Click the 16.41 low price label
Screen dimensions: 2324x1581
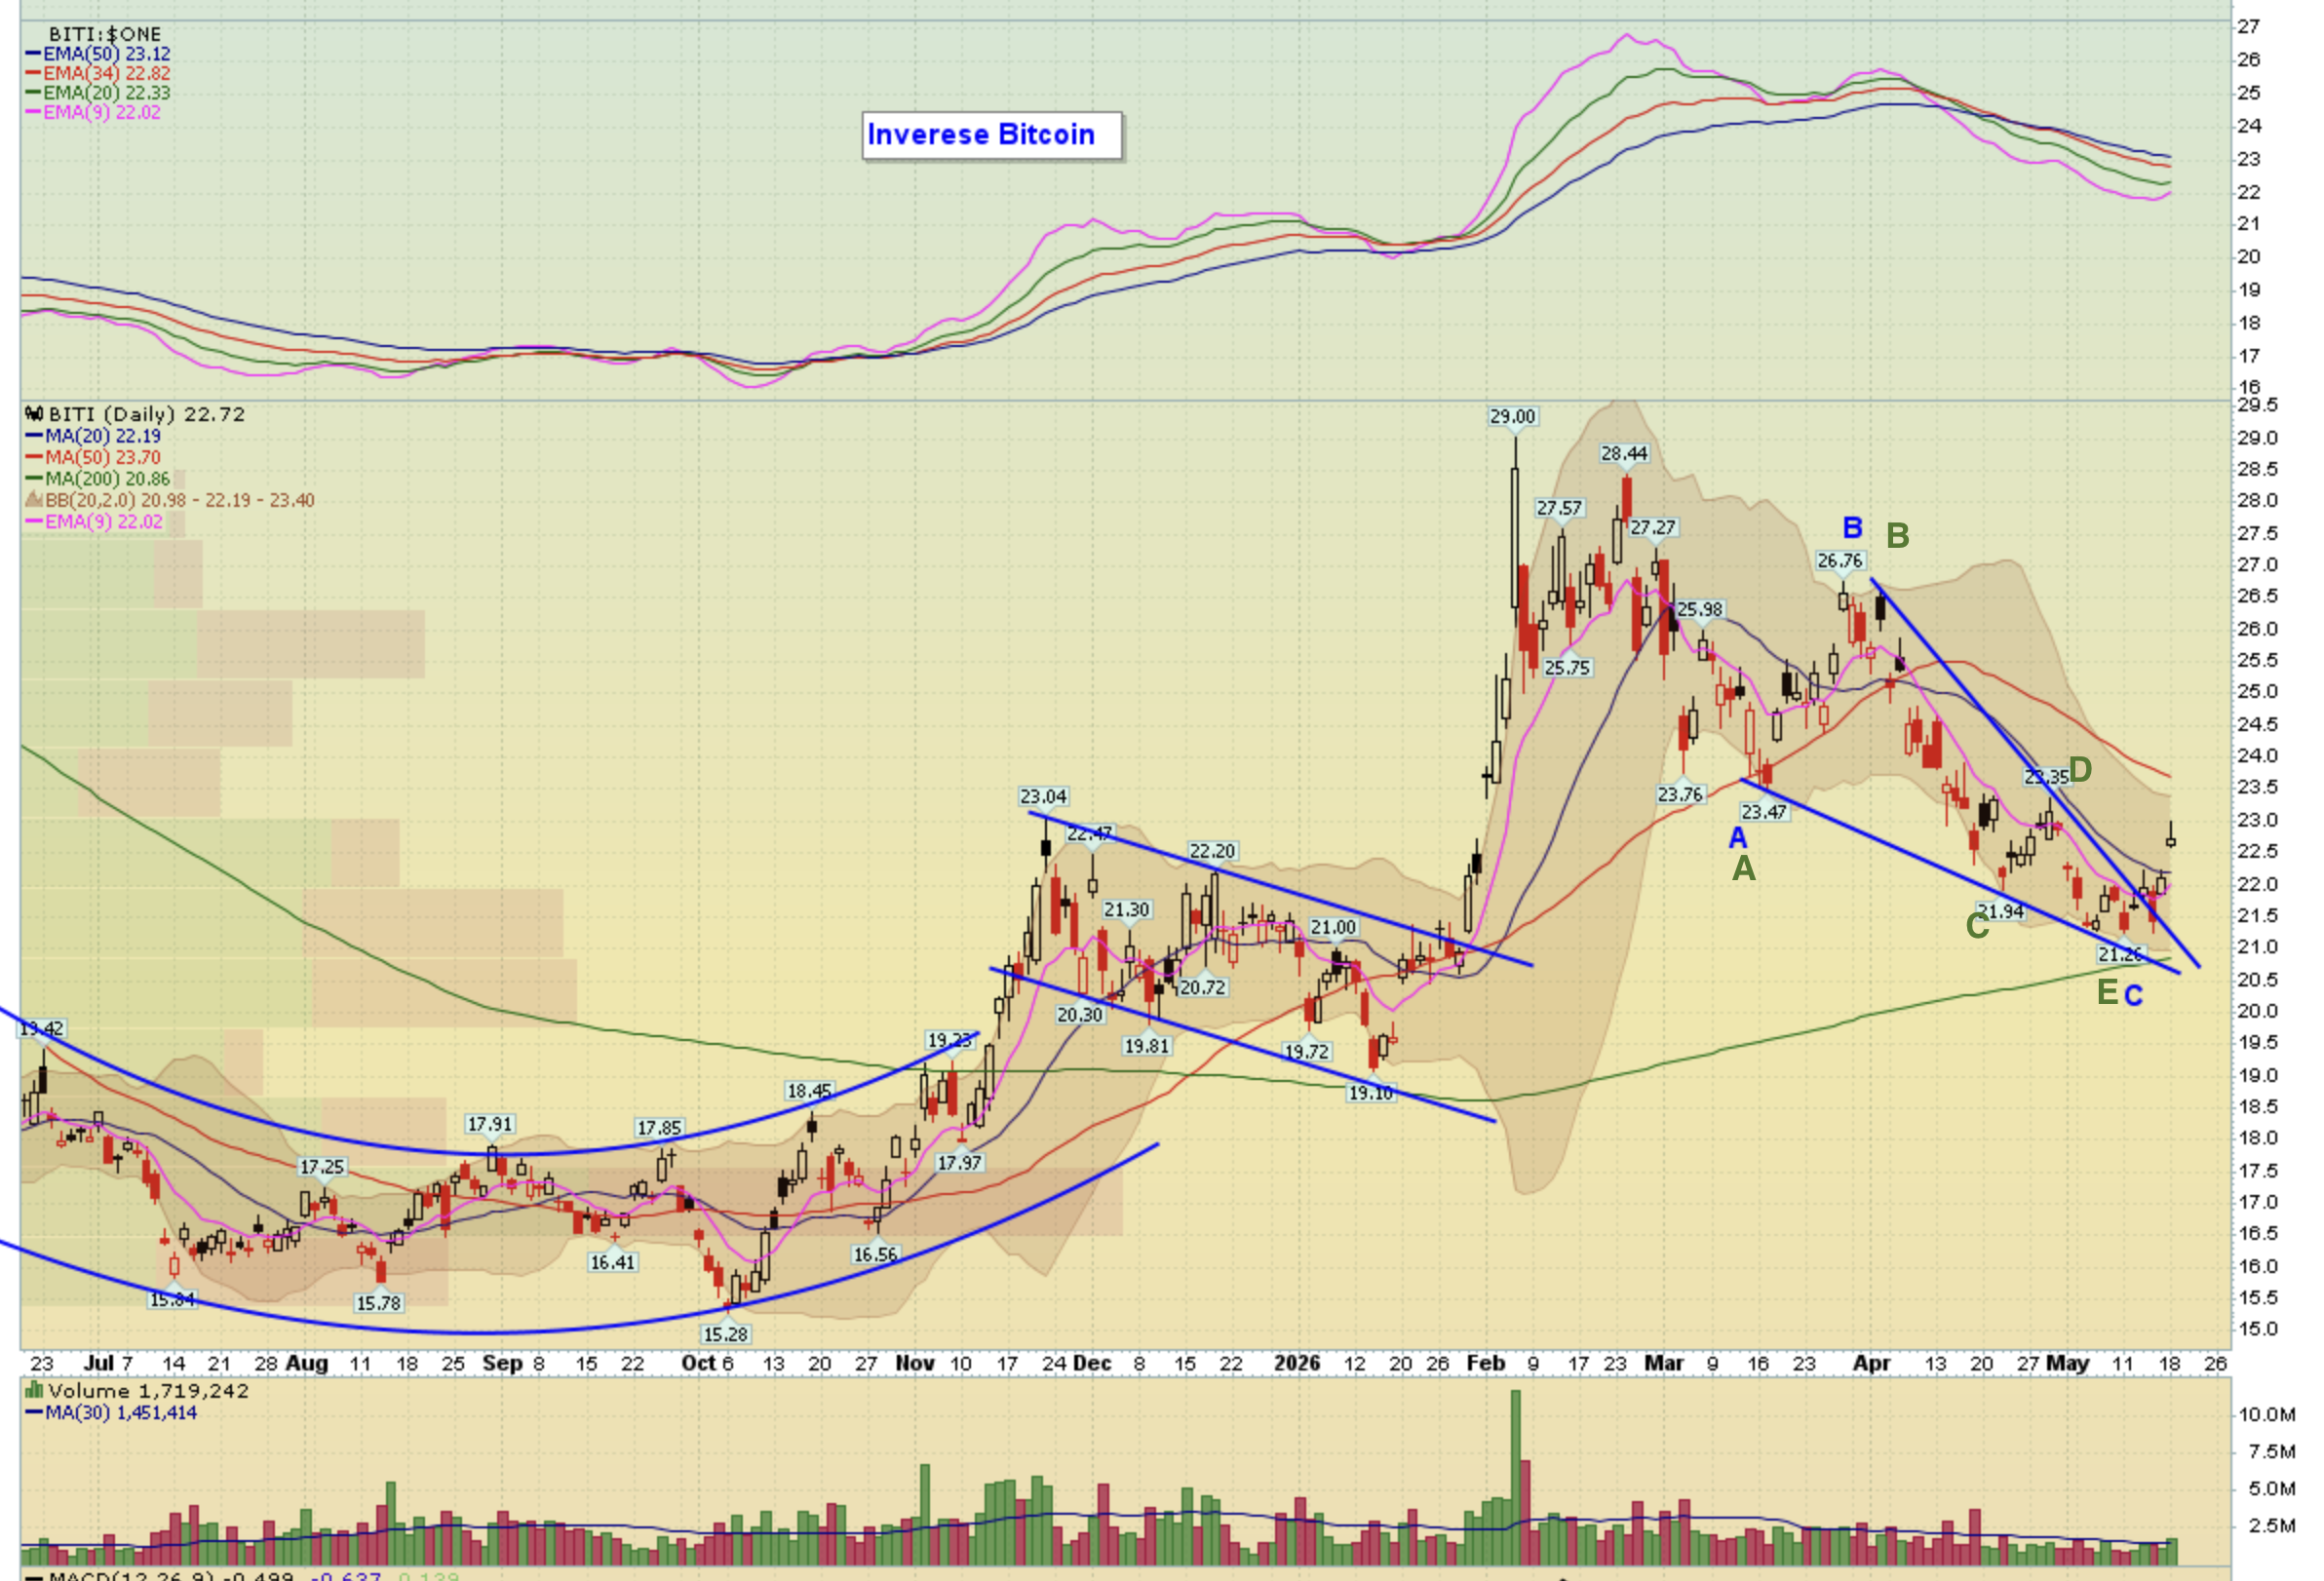[x=612, y=1262]
